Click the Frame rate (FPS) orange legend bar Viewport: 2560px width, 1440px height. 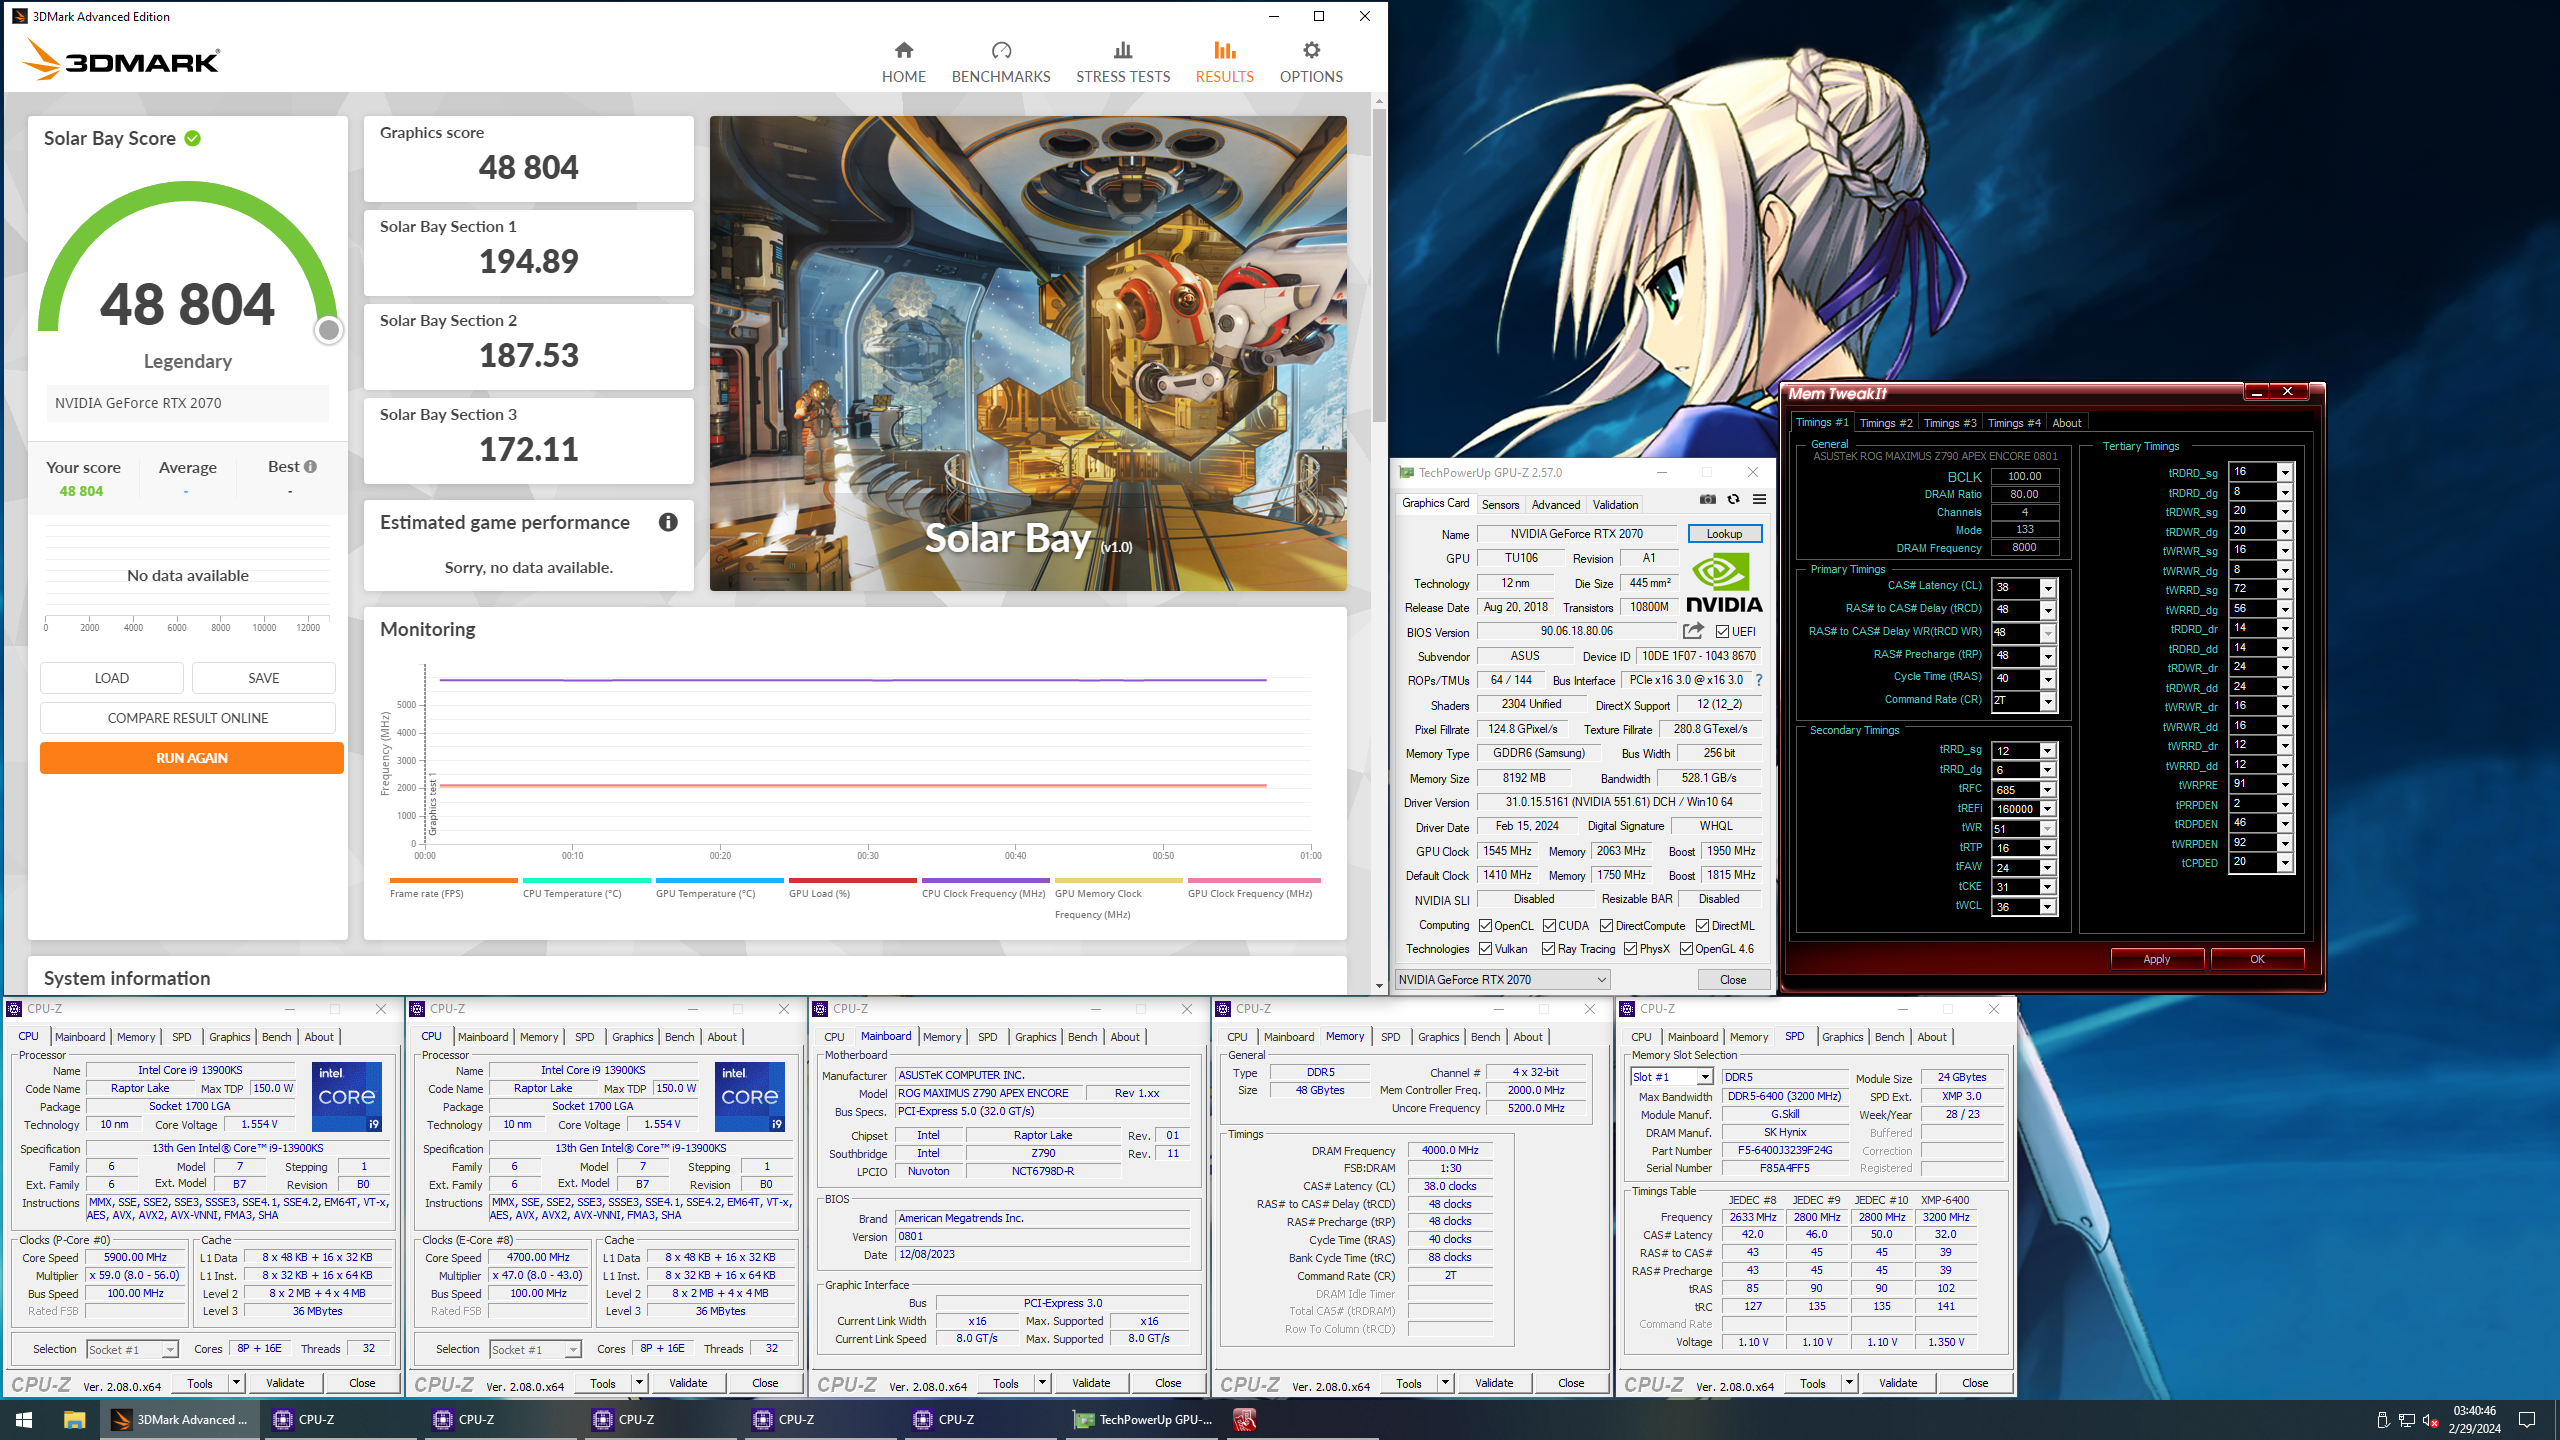(x=454, y=881)
